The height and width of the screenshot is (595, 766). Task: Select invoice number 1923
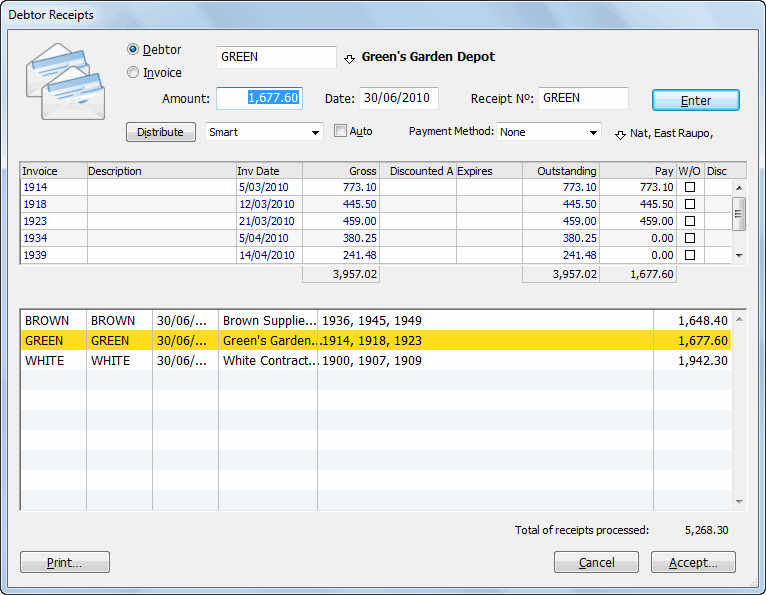coord(35,221)
